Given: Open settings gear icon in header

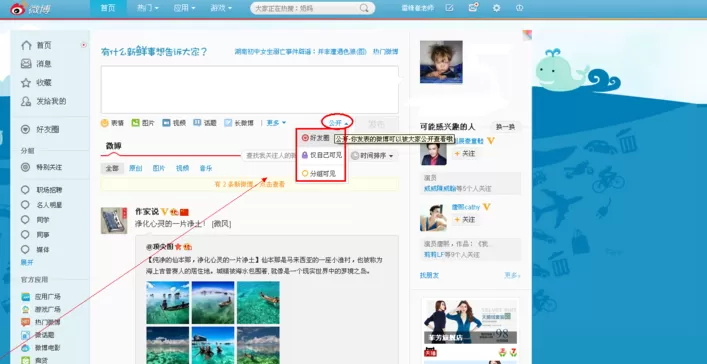Looking at the screenshot, I should (x=496, y=8).
